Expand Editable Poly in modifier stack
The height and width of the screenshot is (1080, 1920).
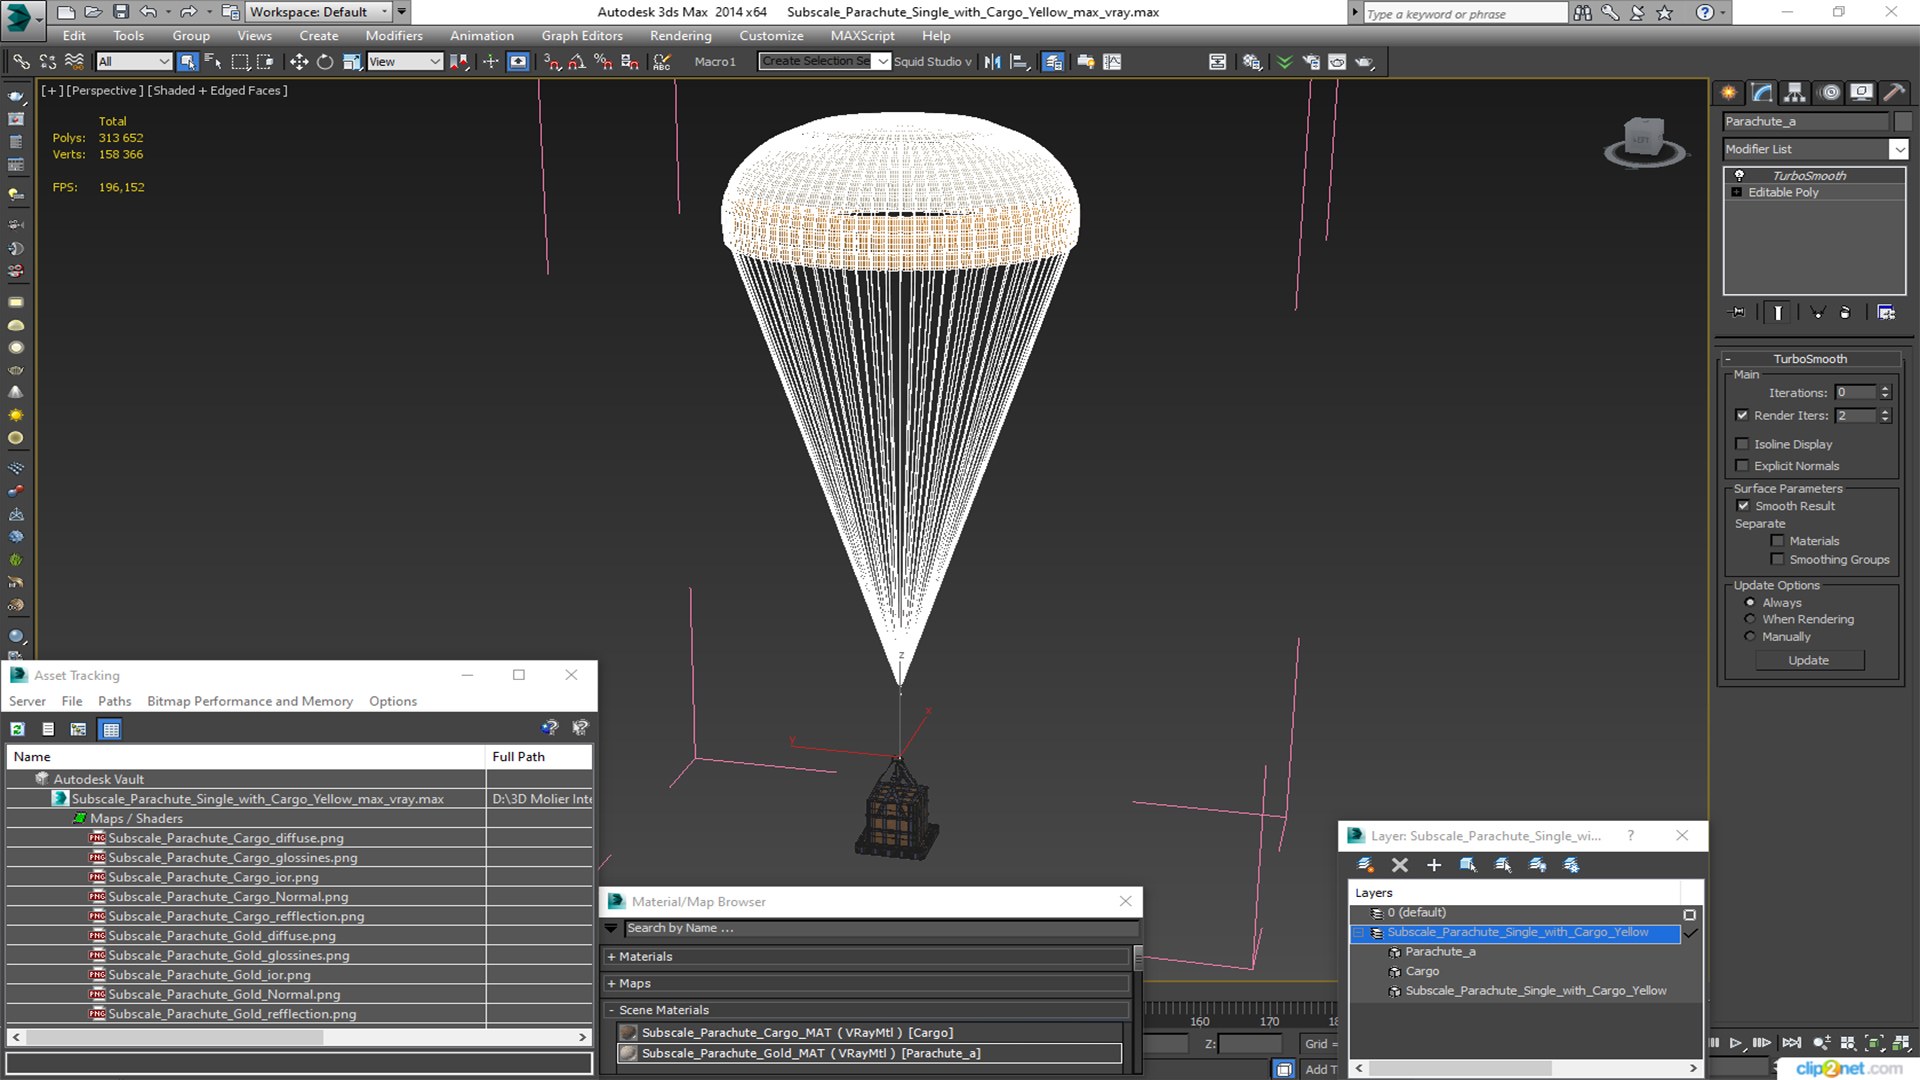(1737, 193)
